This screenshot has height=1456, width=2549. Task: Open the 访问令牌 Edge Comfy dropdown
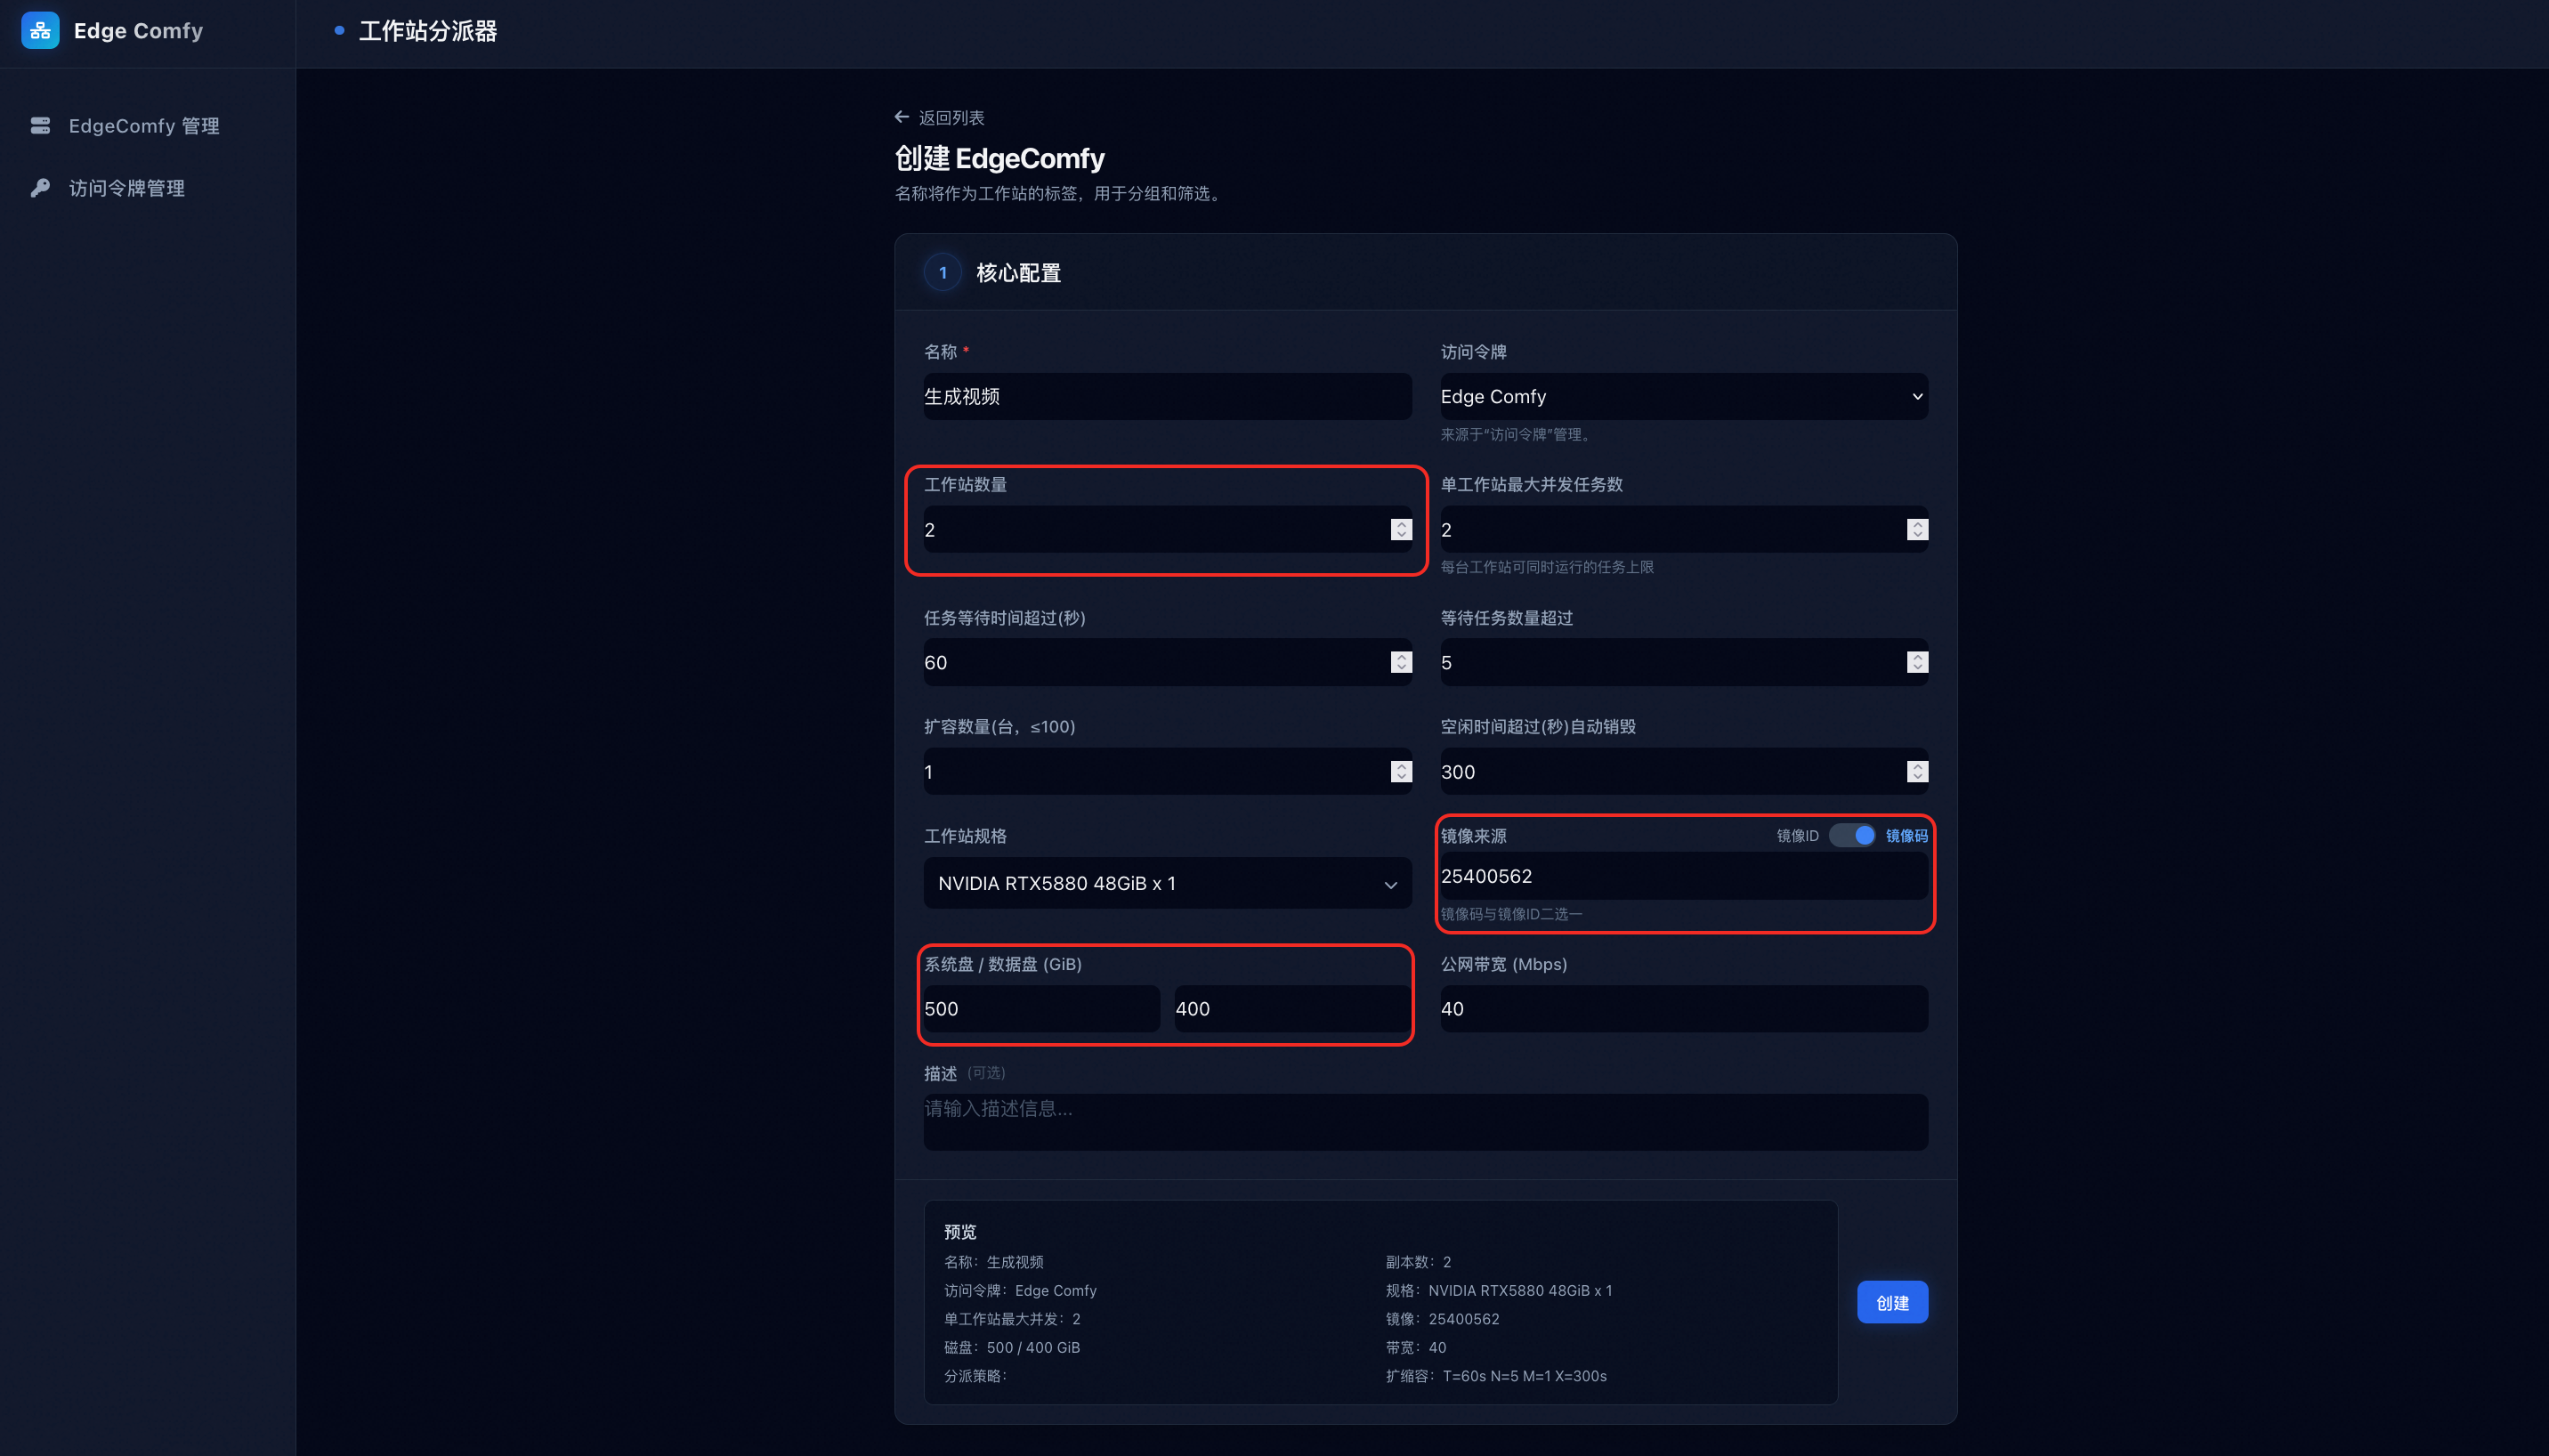coord(1683,397)
